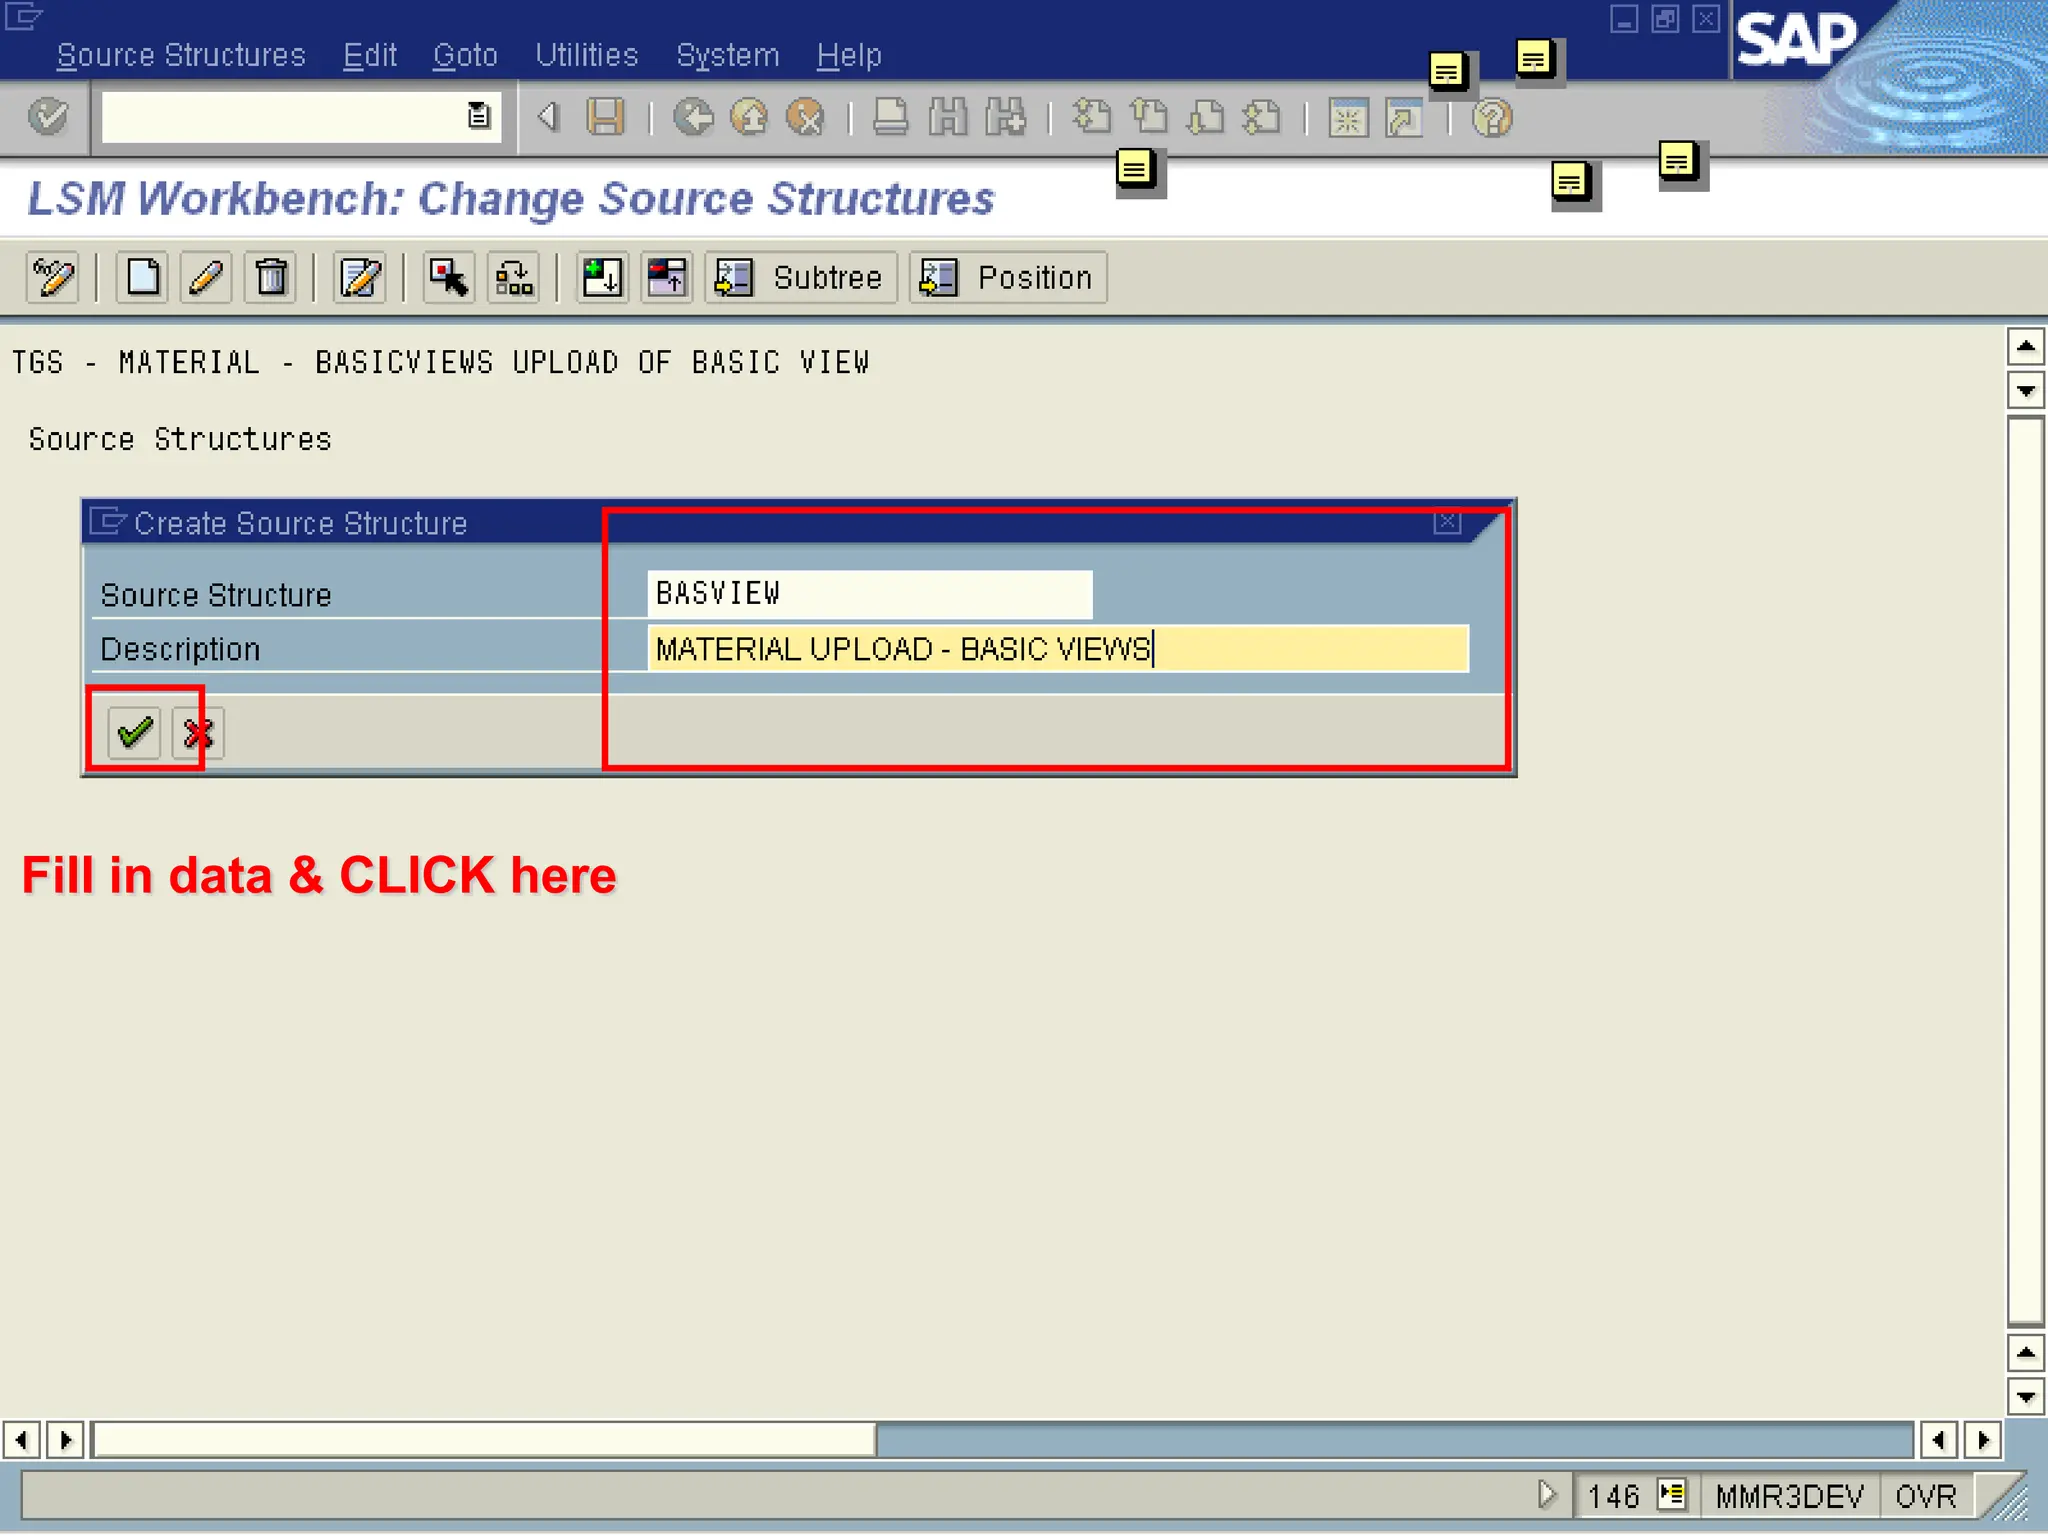Click the hierarchy reassign icon
2048x1536 pixels.
(513, 277)
